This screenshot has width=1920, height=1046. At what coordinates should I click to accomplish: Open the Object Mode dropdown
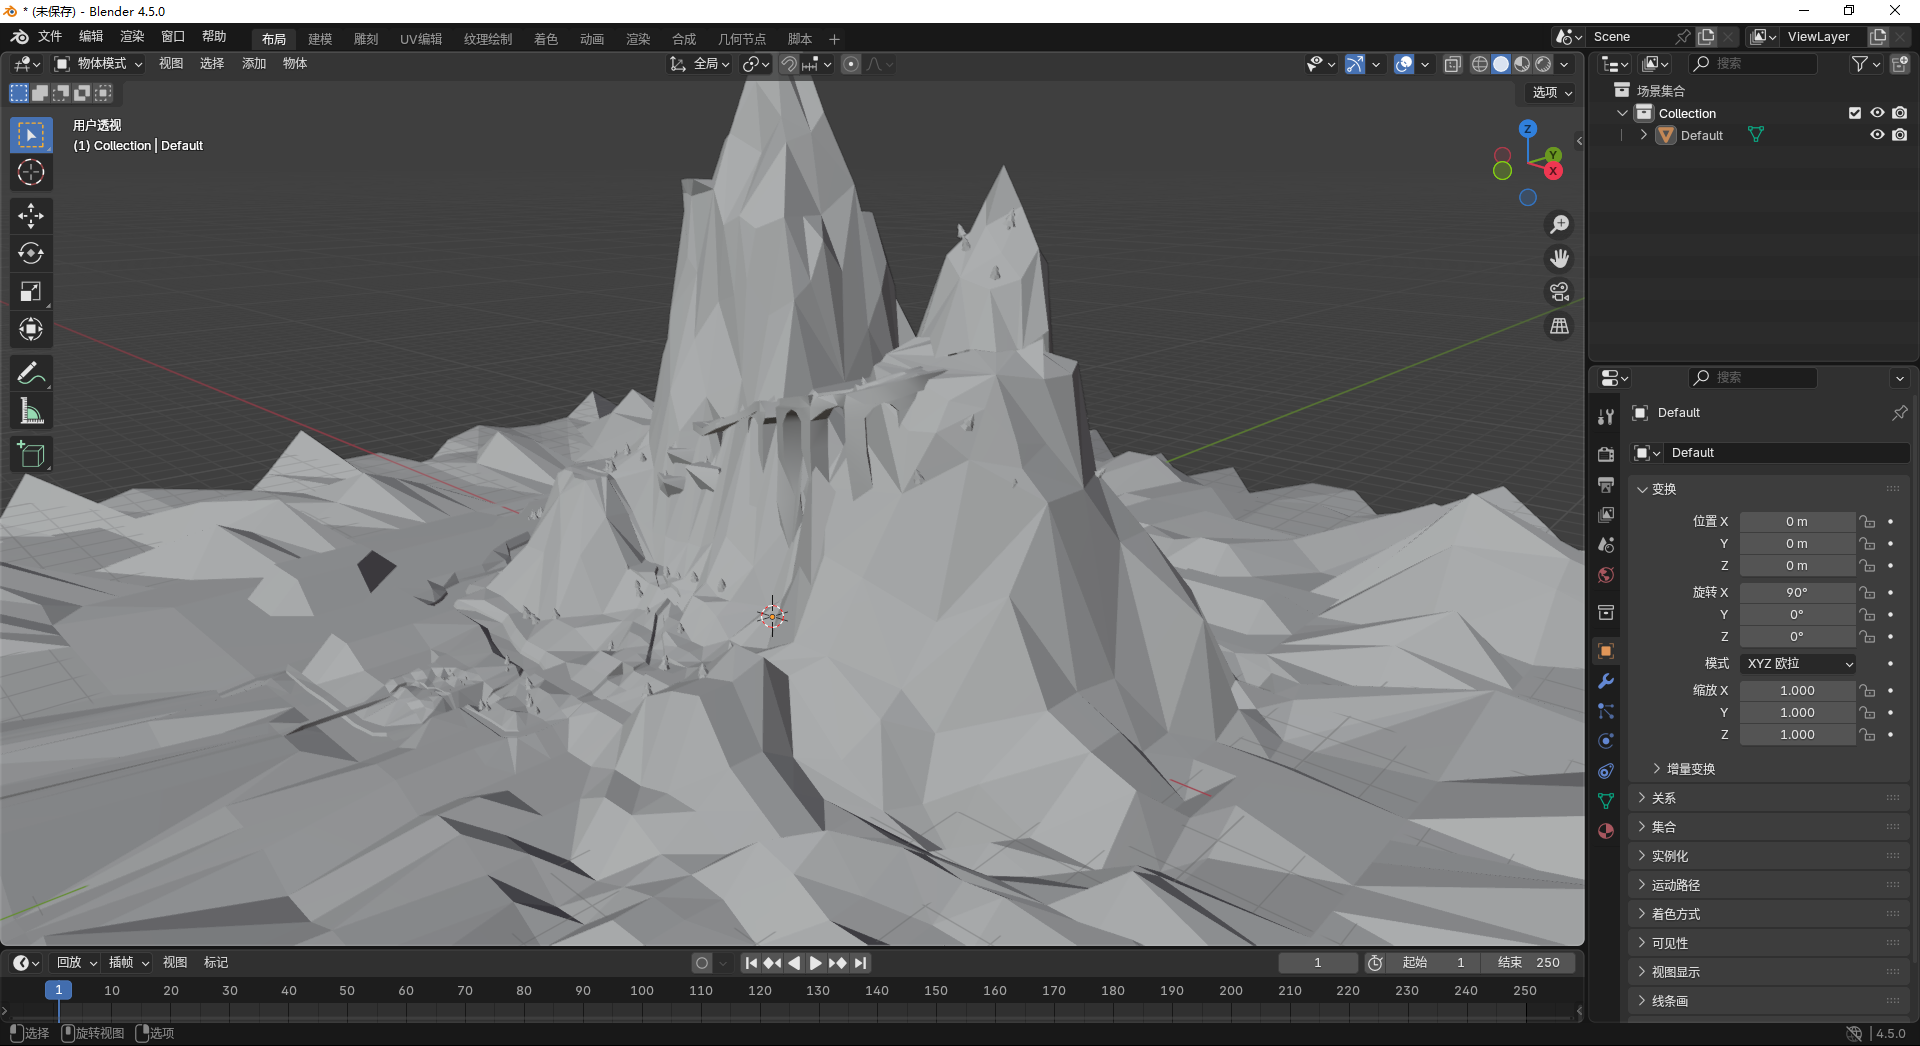[98, 64]
